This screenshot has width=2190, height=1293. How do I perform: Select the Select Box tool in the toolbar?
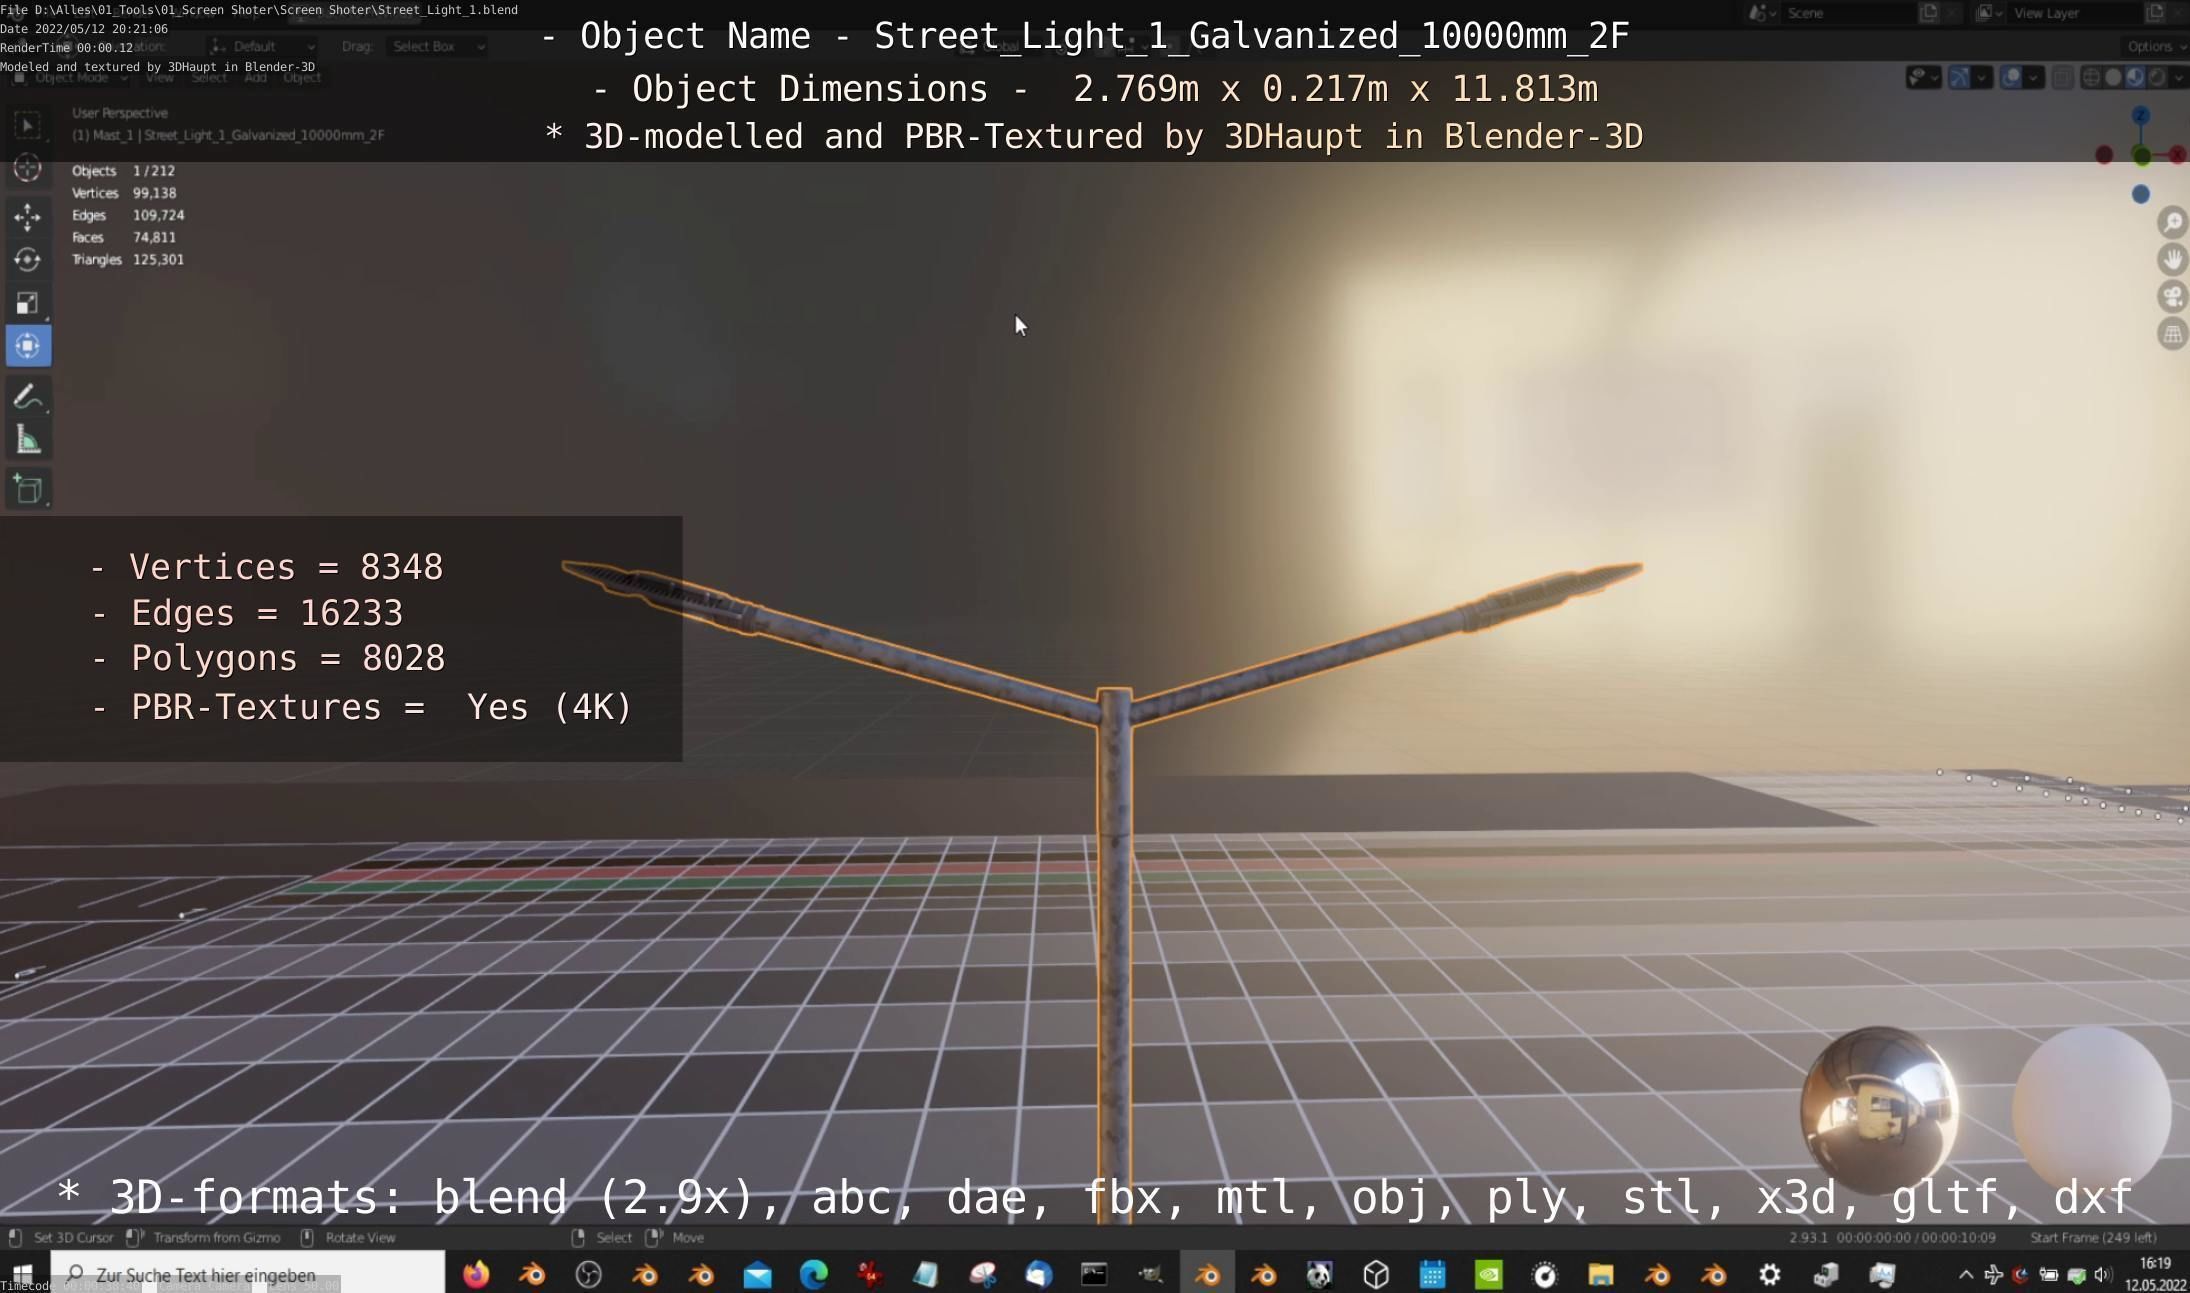click(x=27, y=125)
